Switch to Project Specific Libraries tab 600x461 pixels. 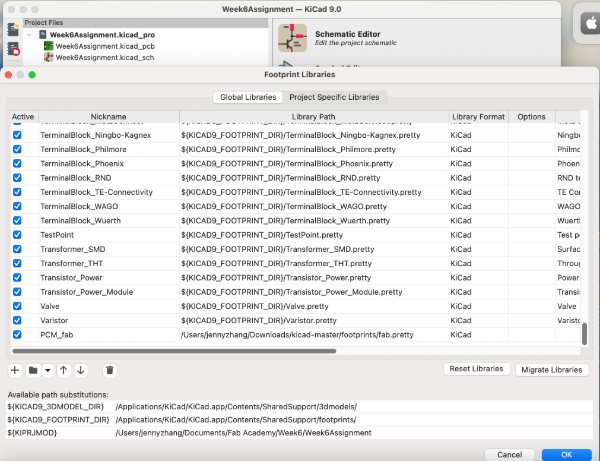(334, 97)
